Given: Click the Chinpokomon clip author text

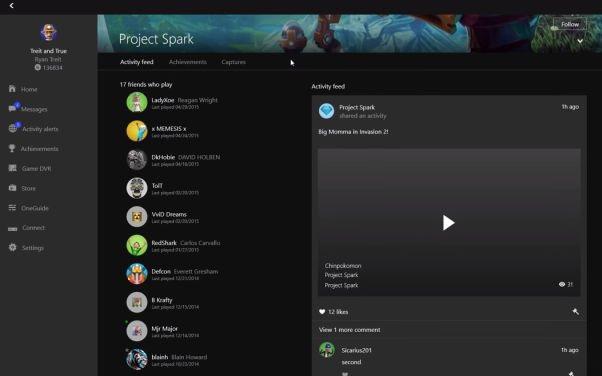Looking at the screenshot, I should pyautogui.click(x=343, y=265).
